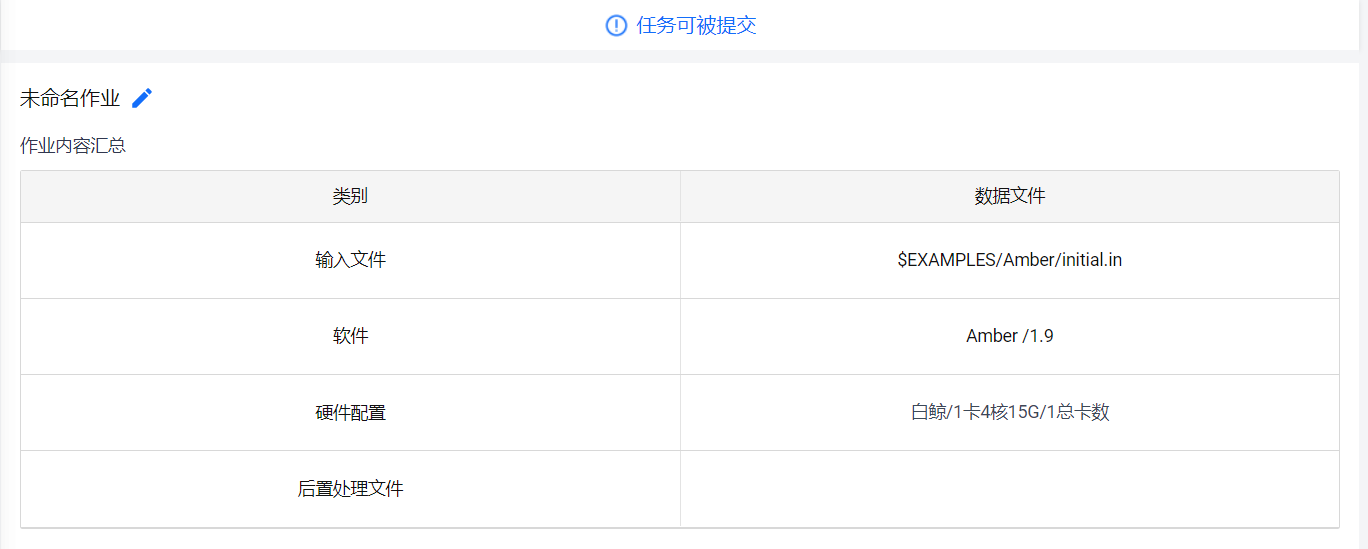
Task: Click the 类别 column header
Action: click(350, 196)
